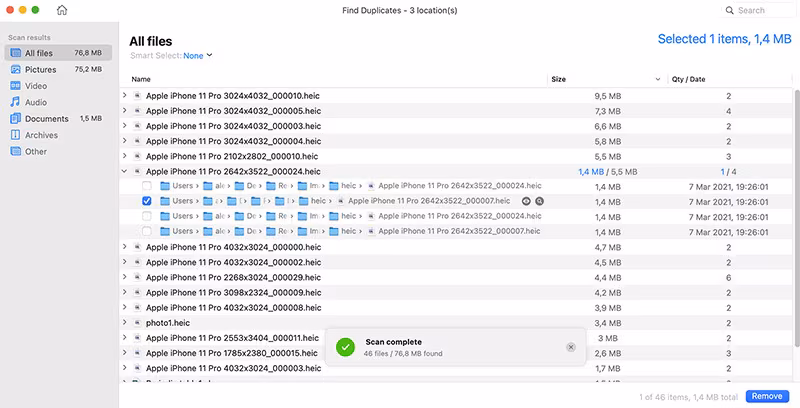Collapse the 2642x3522_000024.heic group

point(125,171)
